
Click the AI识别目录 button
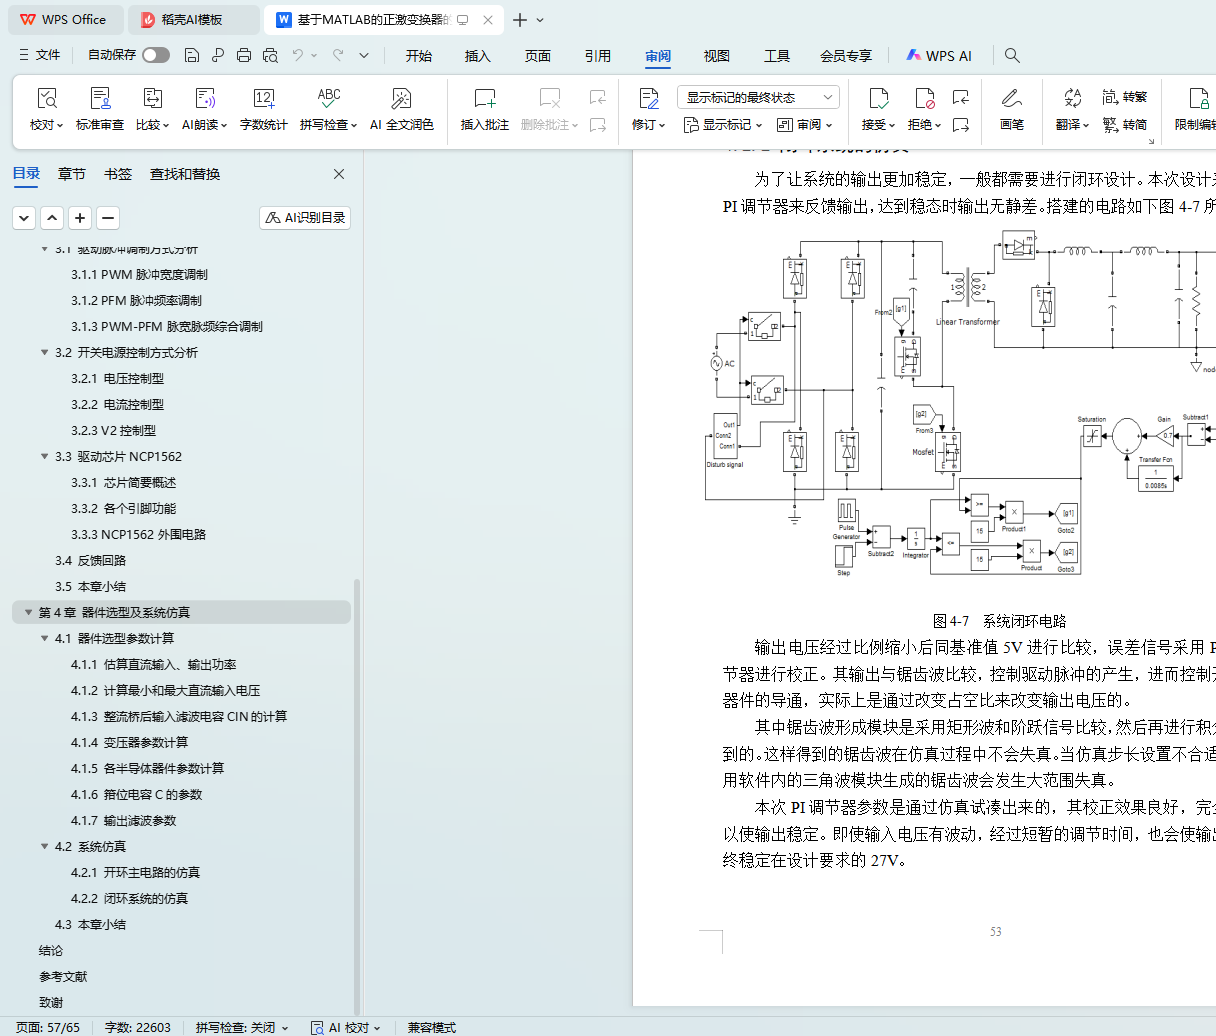(305, 217)
